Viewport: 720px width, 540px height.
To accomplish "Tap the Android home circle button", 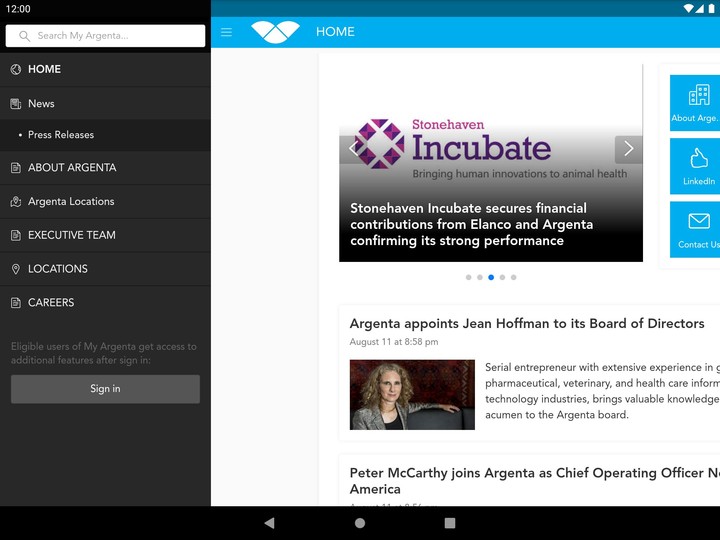I will tap(360, 523).
